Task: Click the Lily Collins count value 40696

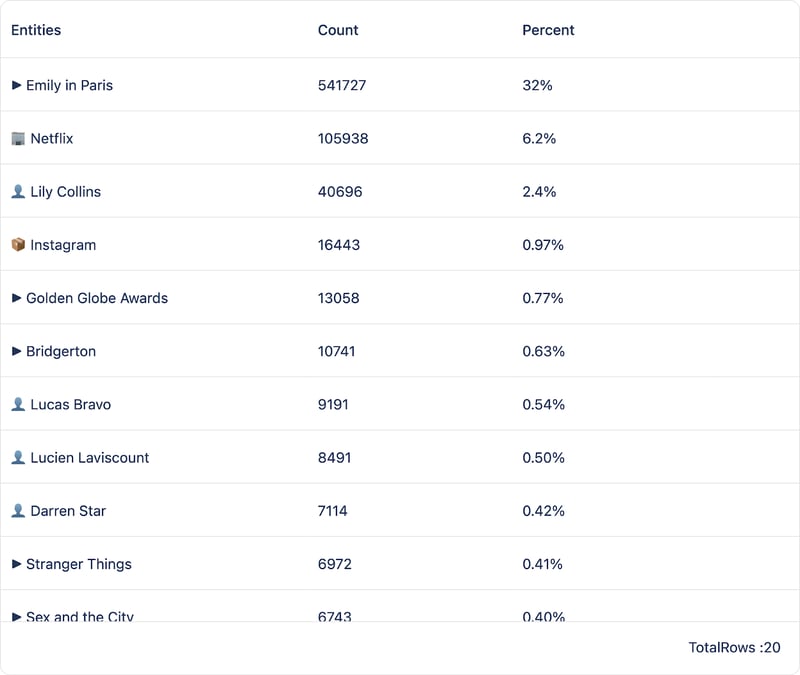Action: [x=340, y=191]
